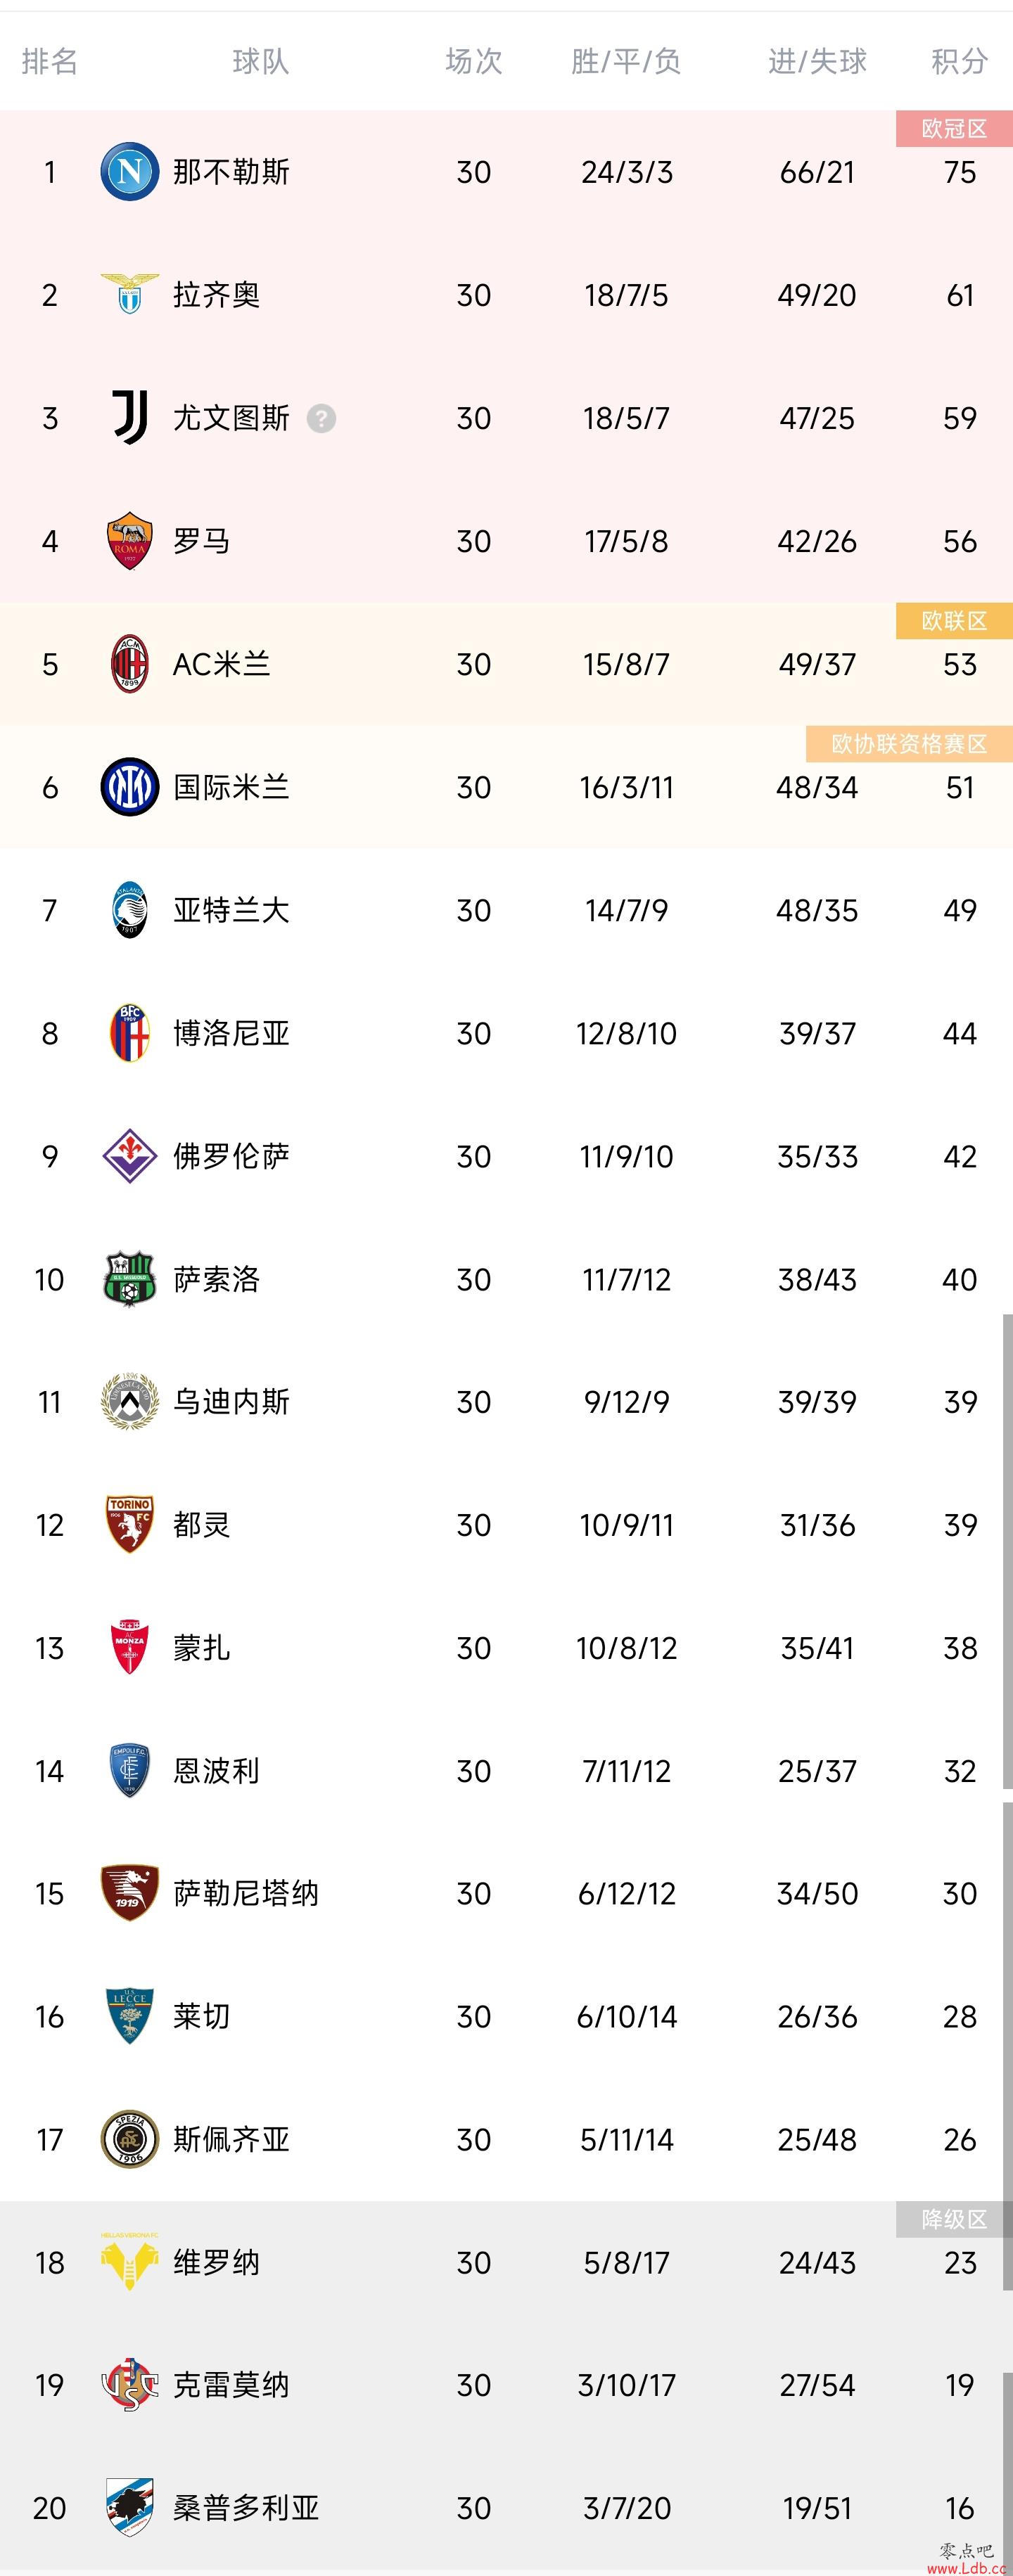Tap the 欧协联资格赛区 badge

click(x=909, y=743)
